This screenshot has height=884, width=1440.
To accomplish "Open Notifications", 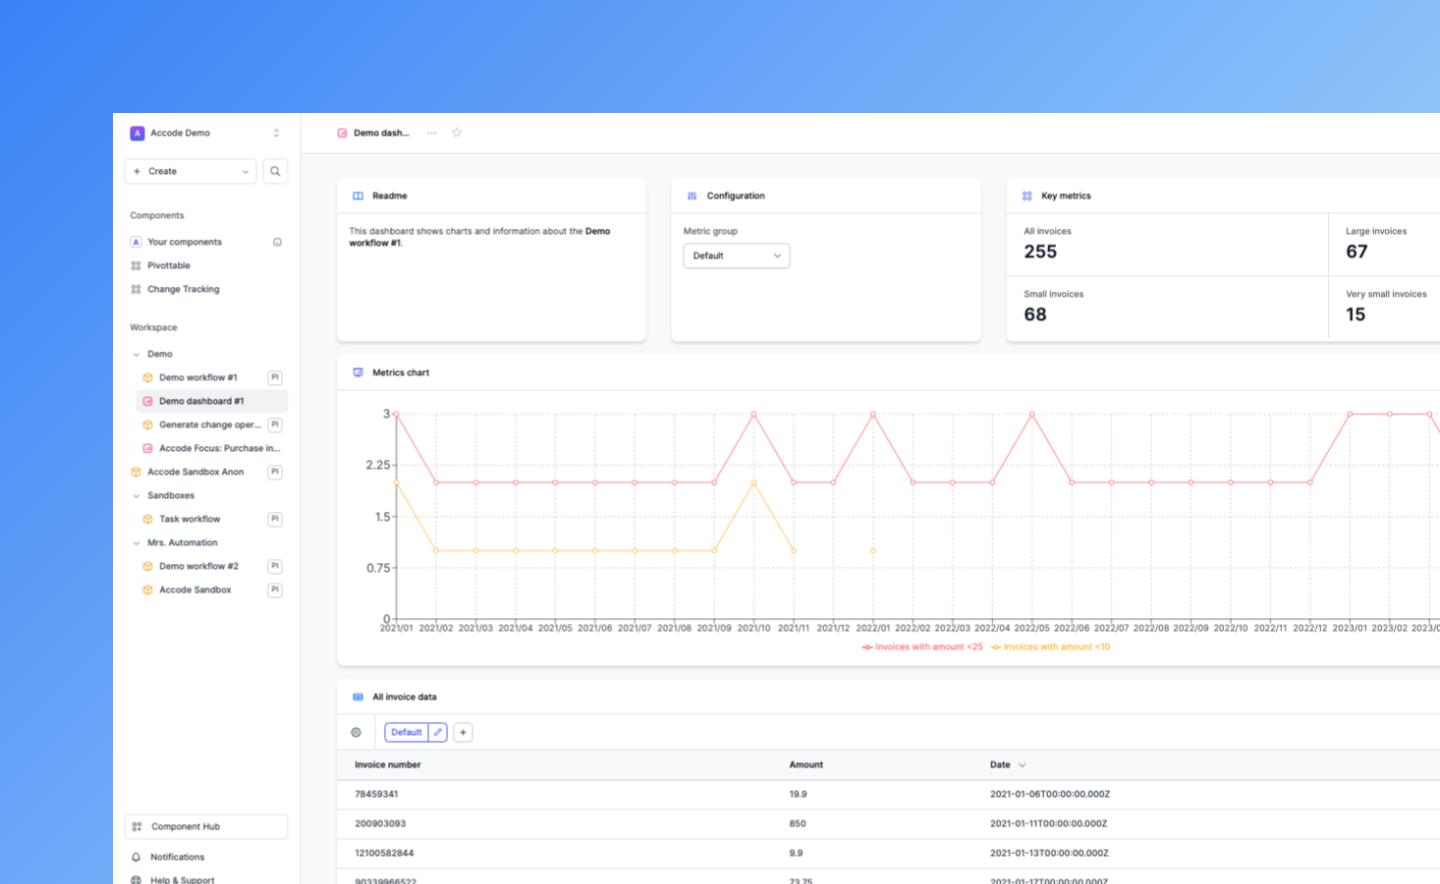I will point(177,857).
